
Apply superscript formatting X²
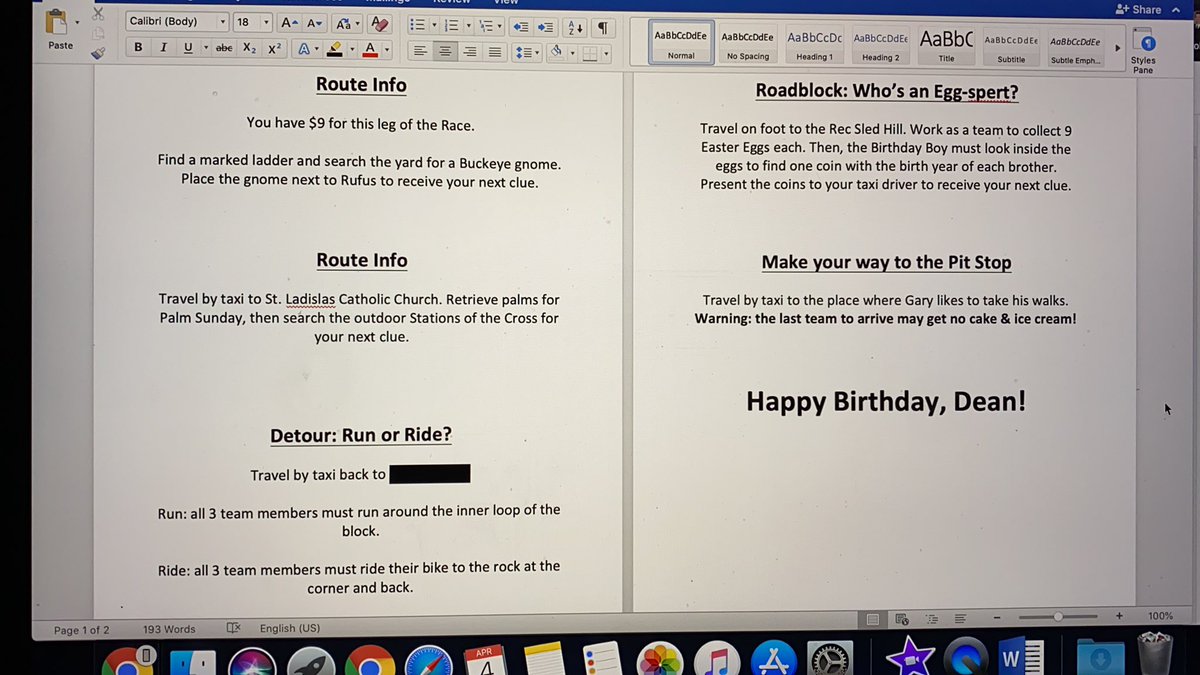[274, 48]
